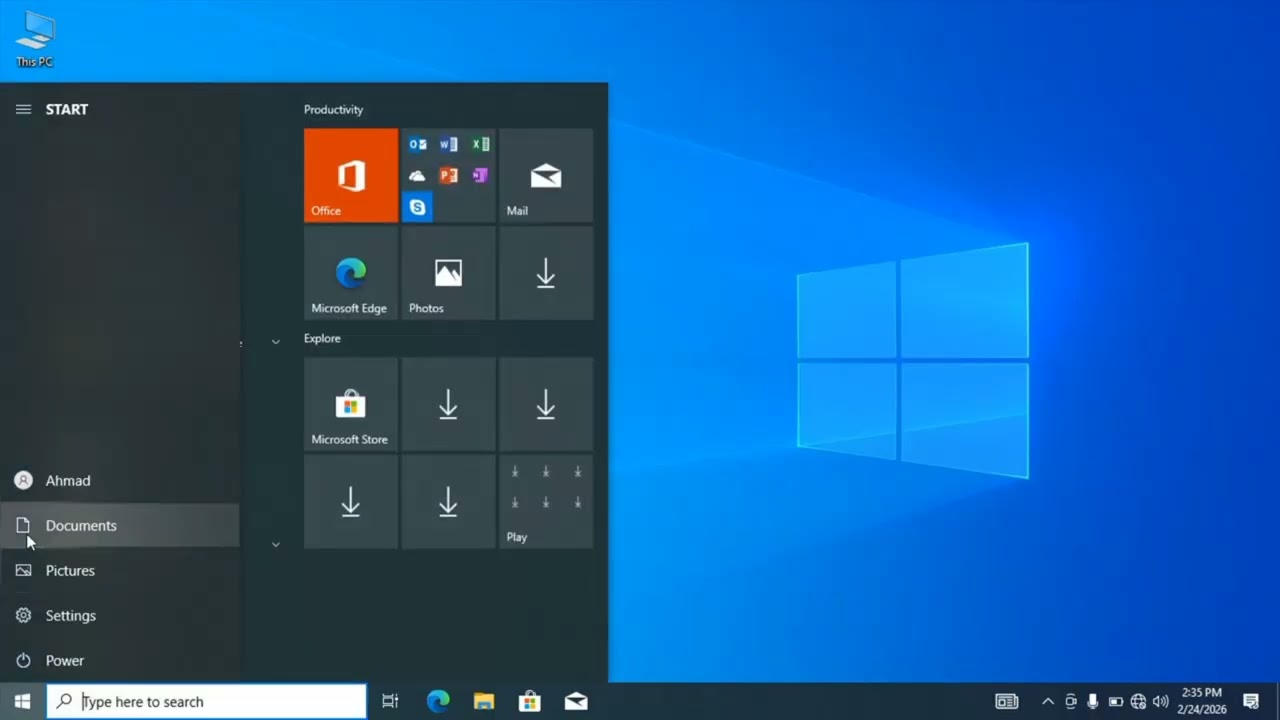Collapse arrow beside the Explore group

click(x=276, y=342)
